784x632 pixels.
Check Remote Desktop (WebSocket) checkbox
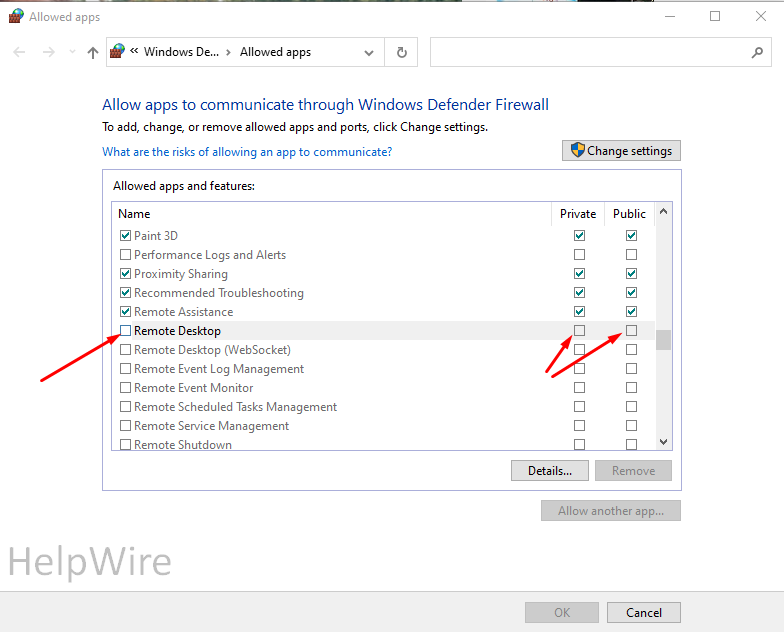click(x=126, y=350)
